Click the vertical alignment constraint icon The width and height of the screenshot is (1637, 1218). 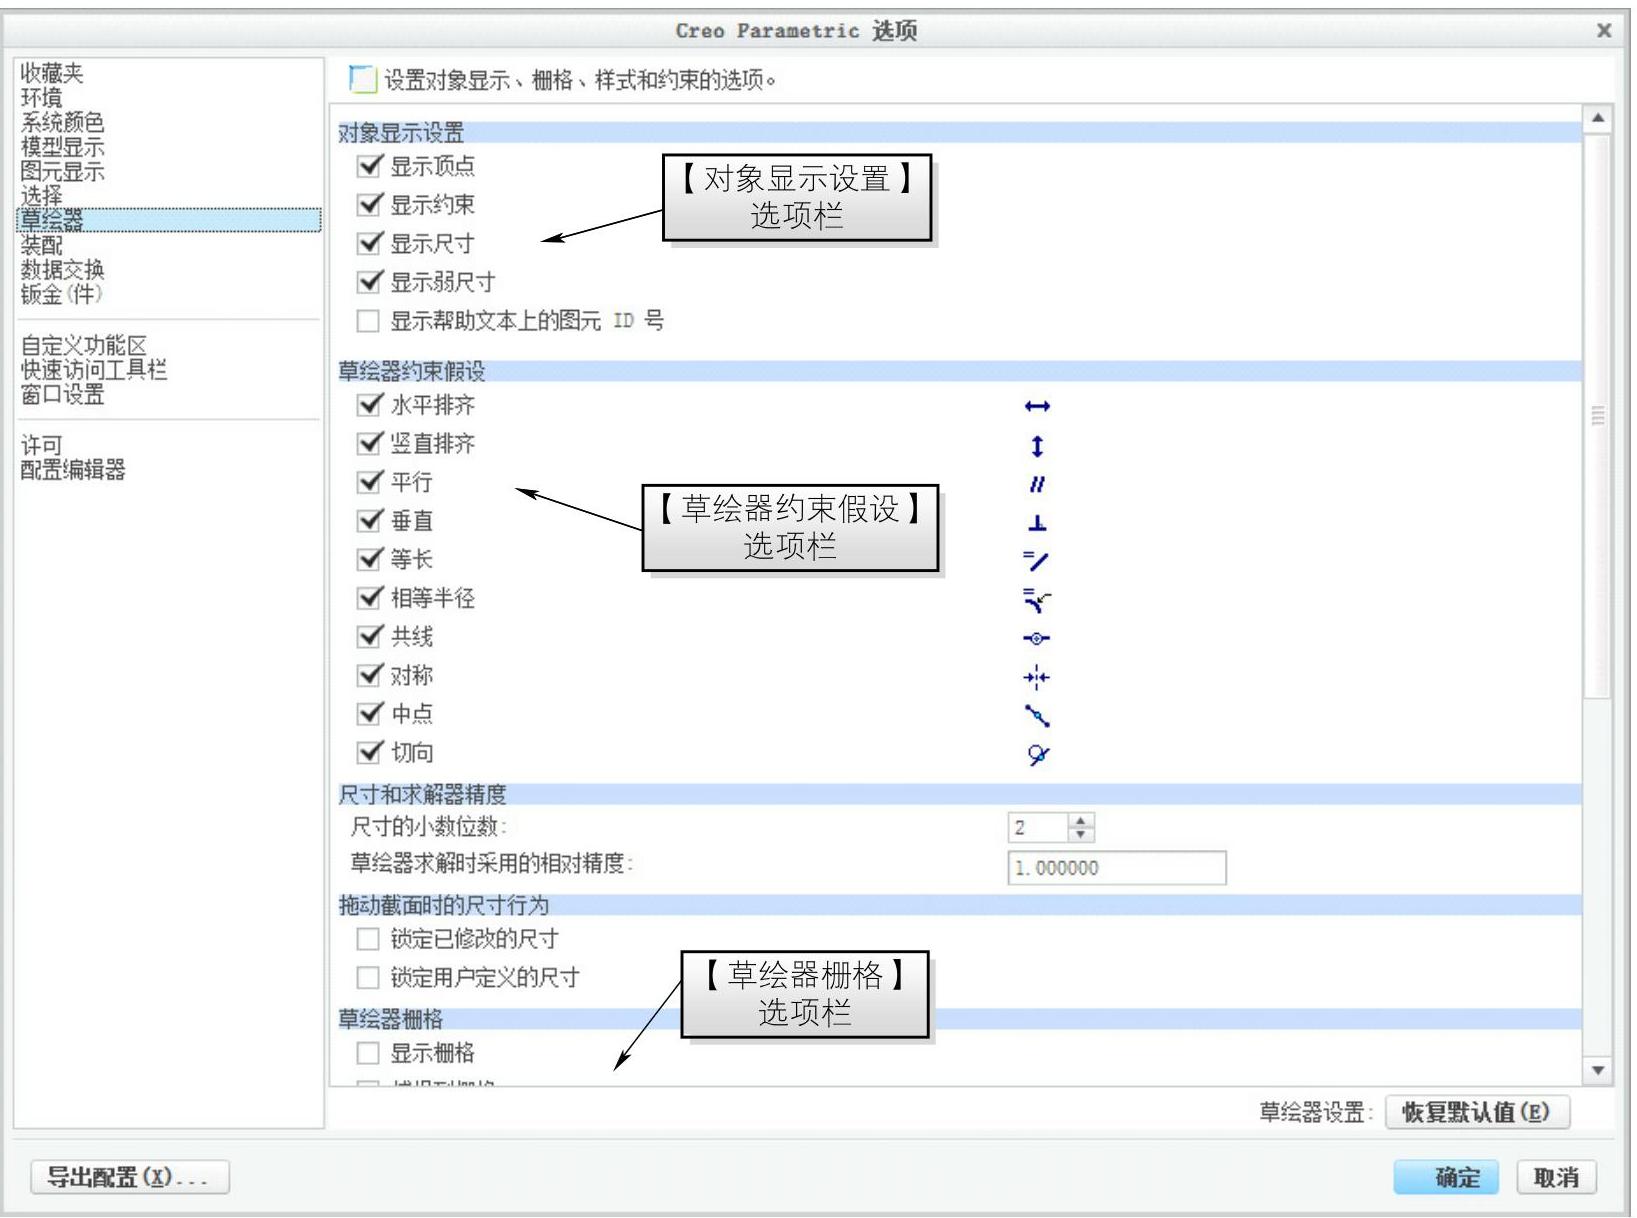click(1037, 445)
